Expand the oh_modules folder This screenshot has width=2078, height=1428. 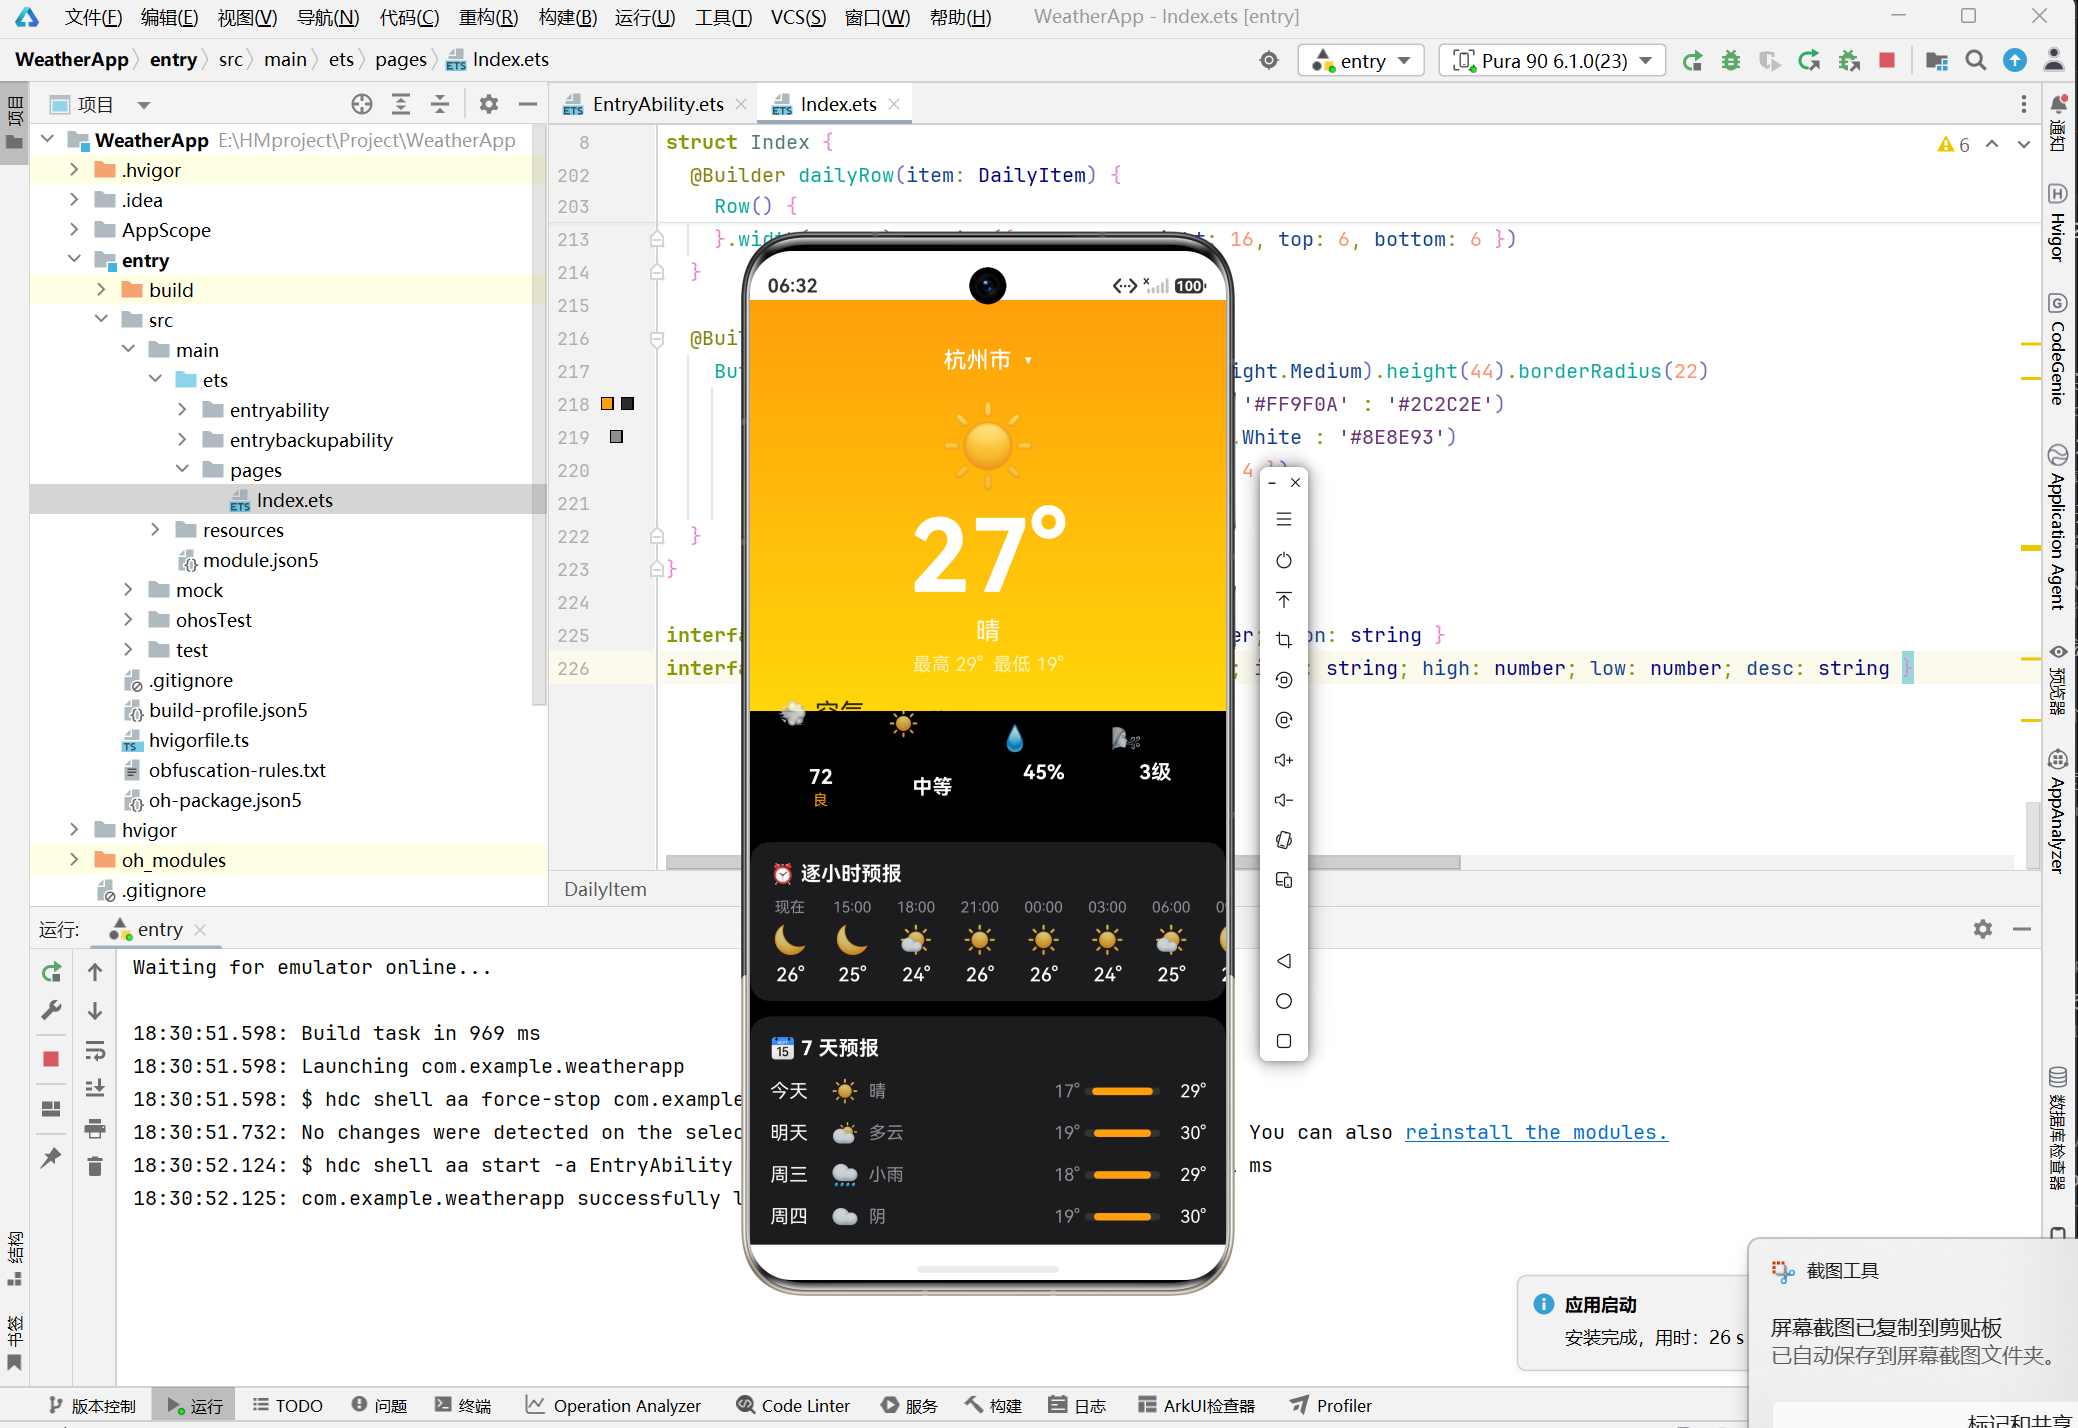click(74, 860)
